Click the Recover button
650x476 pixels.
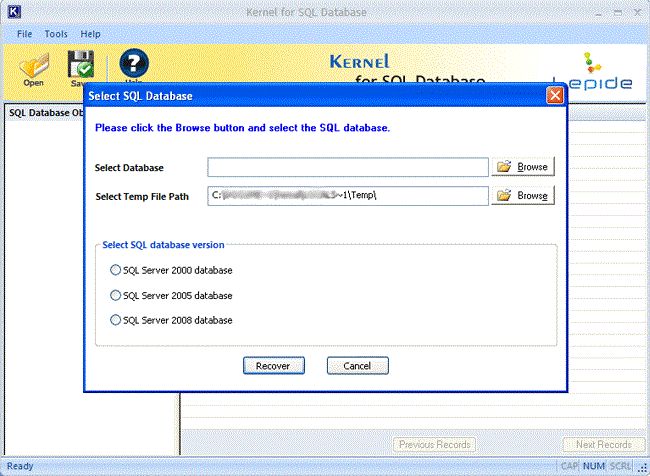tap(274, 366)
